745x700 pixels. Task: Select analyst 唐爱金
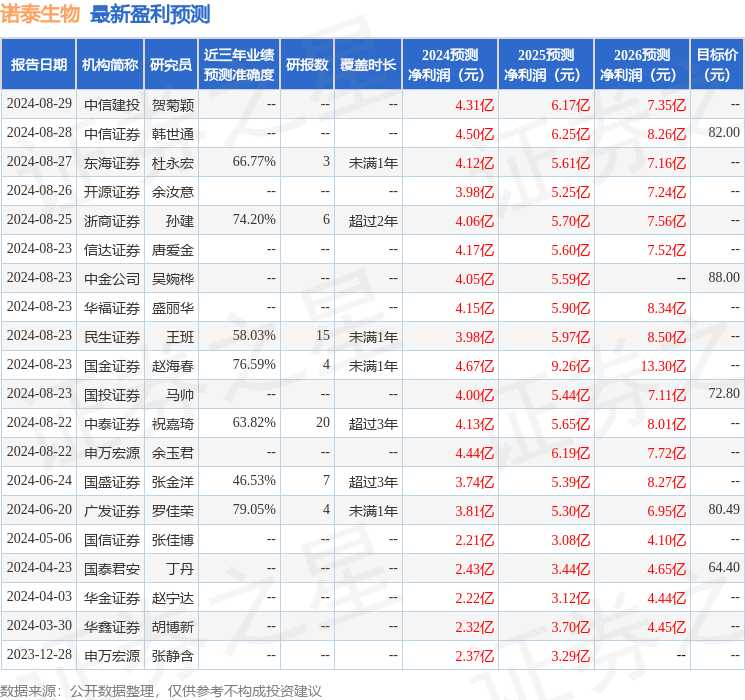click(x=173, y=250)
